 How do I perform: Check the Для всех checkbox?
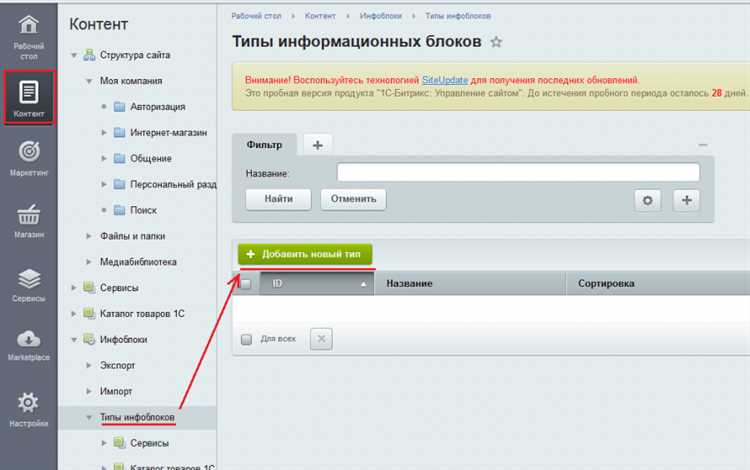[x=246, y=339]
